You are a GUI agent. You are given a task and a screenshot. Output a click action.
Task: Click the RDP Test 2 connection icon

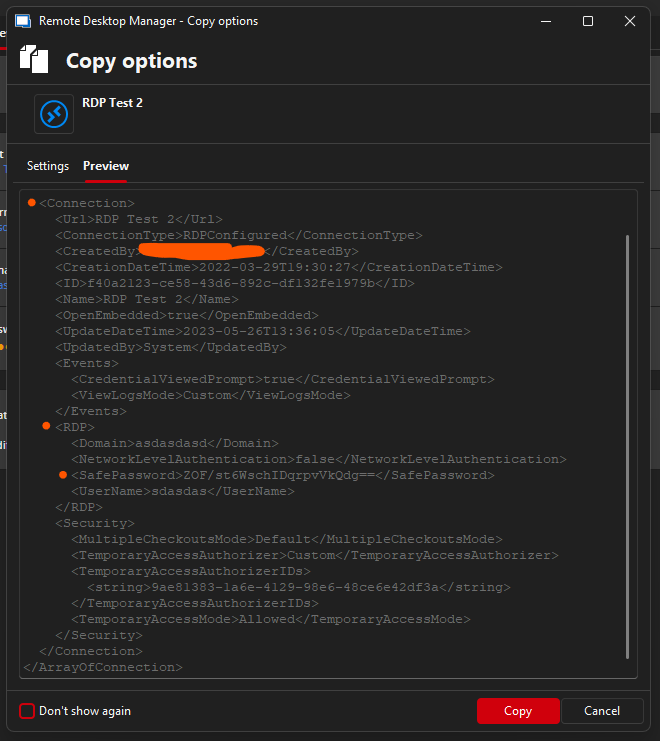coord(54,114)
